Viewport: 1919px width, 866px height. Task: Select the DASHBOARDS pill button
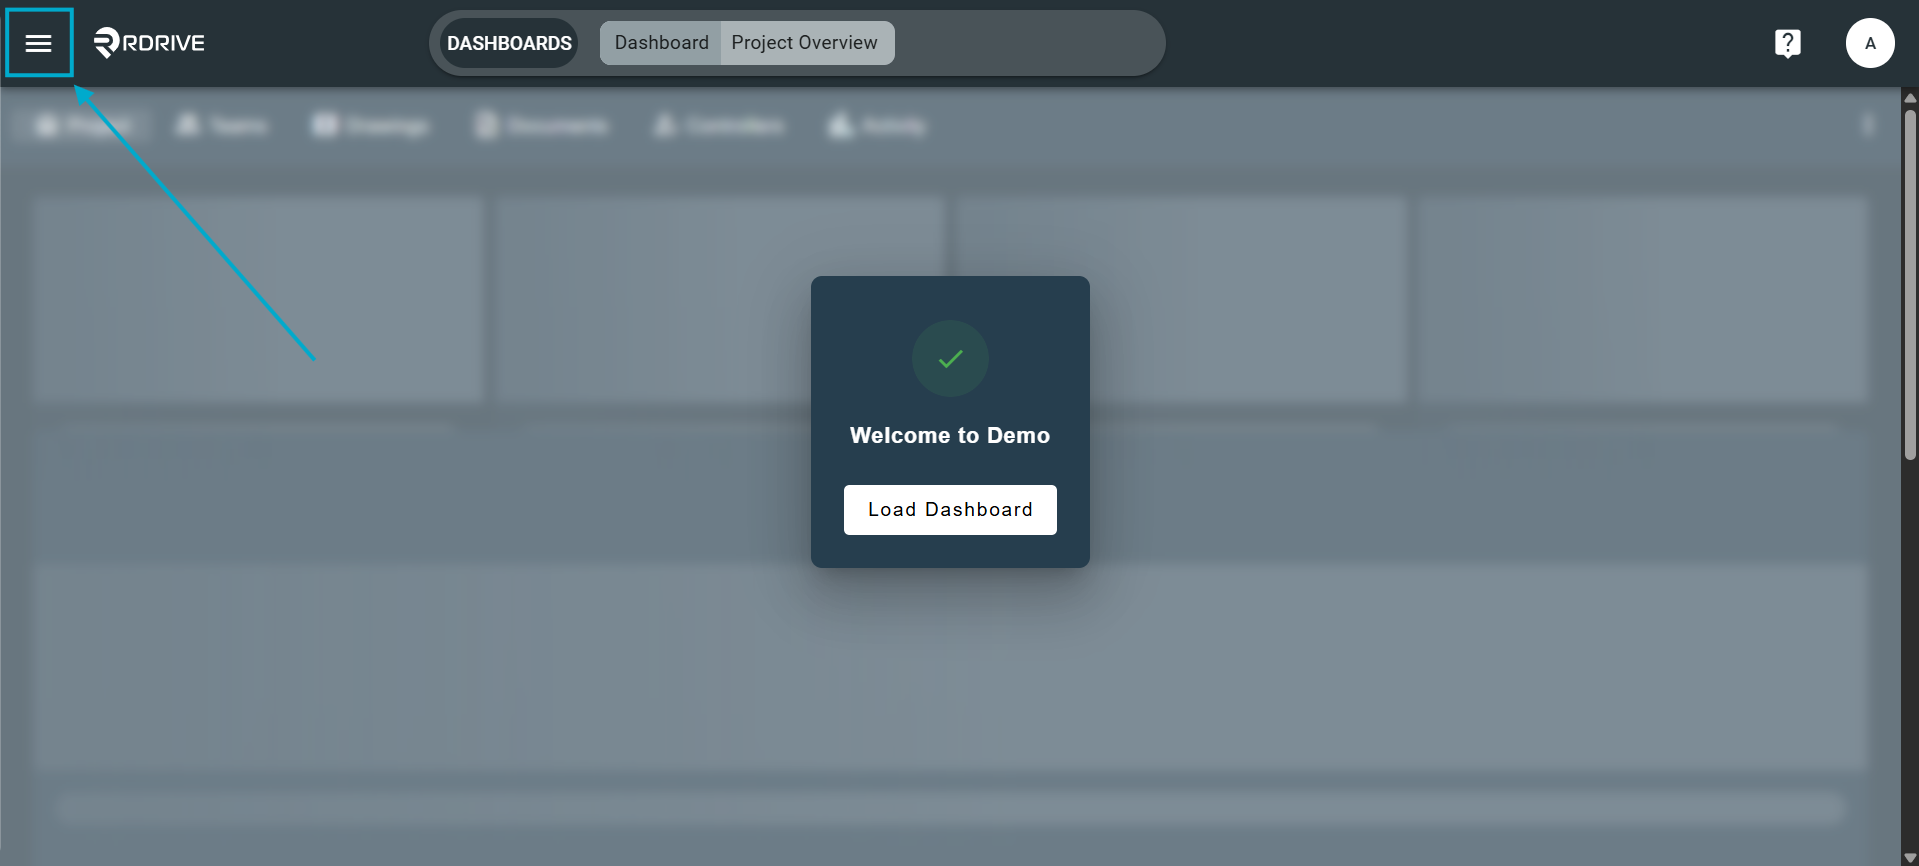click(509, 43)
